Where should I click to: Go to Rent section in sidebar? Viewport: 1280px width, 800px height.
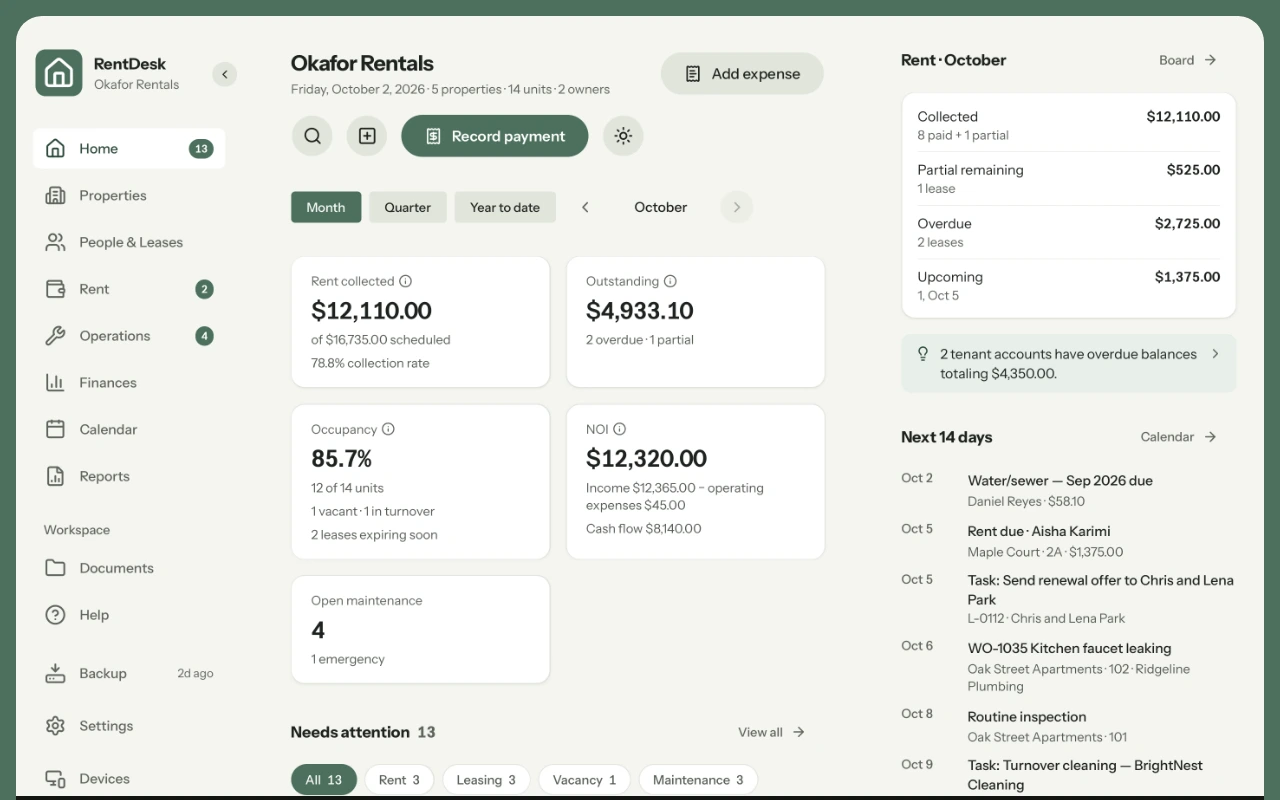(129, 289)
